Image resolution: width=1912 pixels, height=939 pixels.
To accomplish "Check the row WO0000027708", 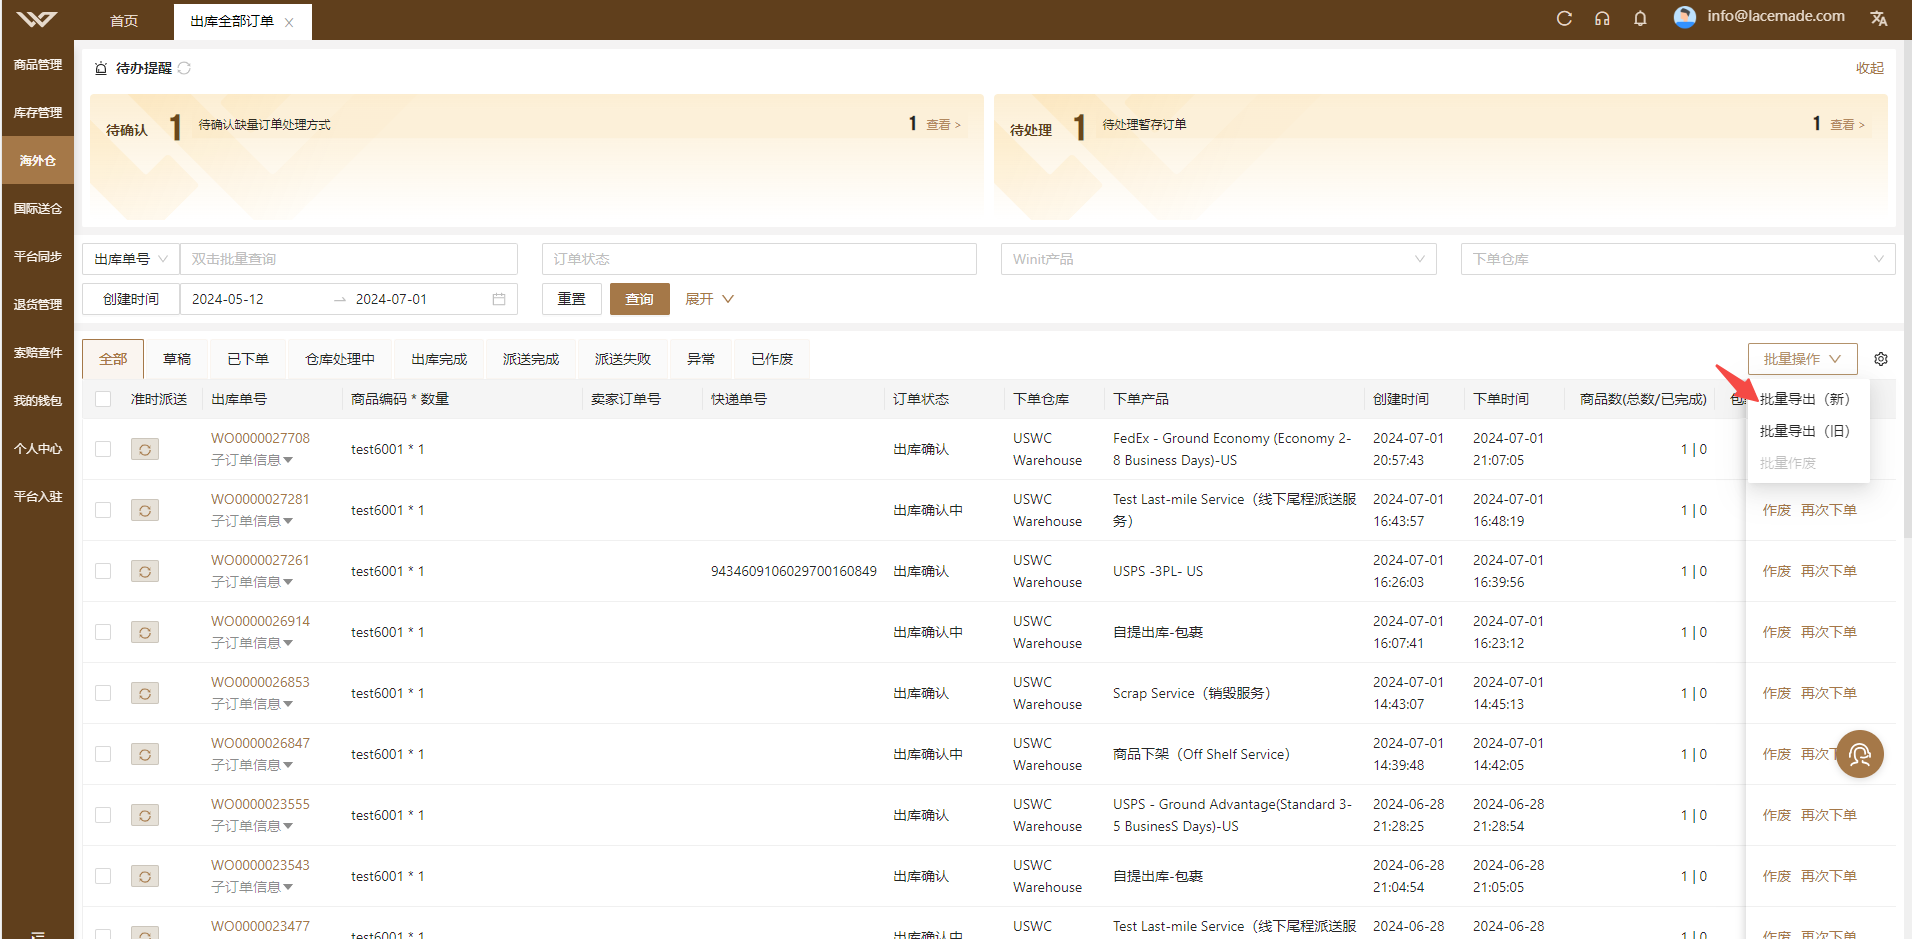I will (x=103, y=449).
